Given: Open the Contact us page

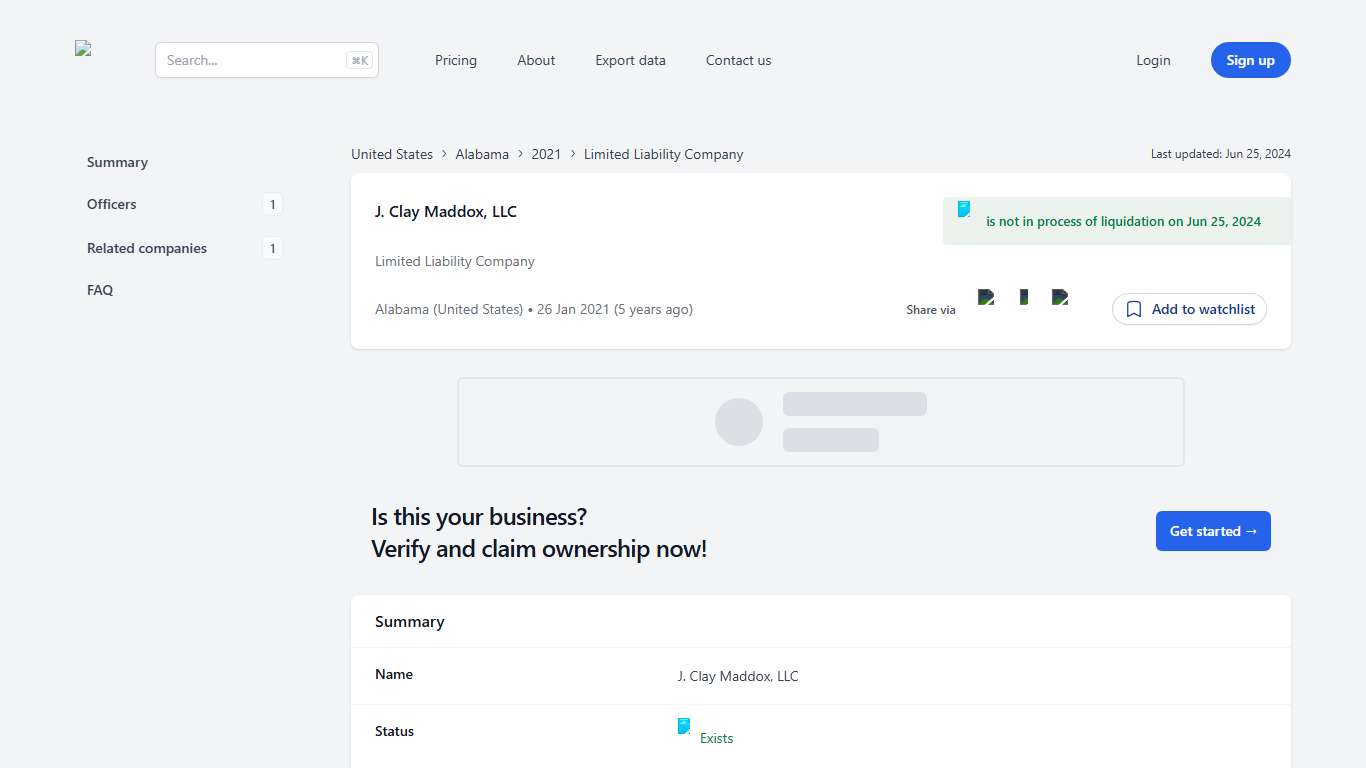Looking at the screenshot, I should point(738,60).
